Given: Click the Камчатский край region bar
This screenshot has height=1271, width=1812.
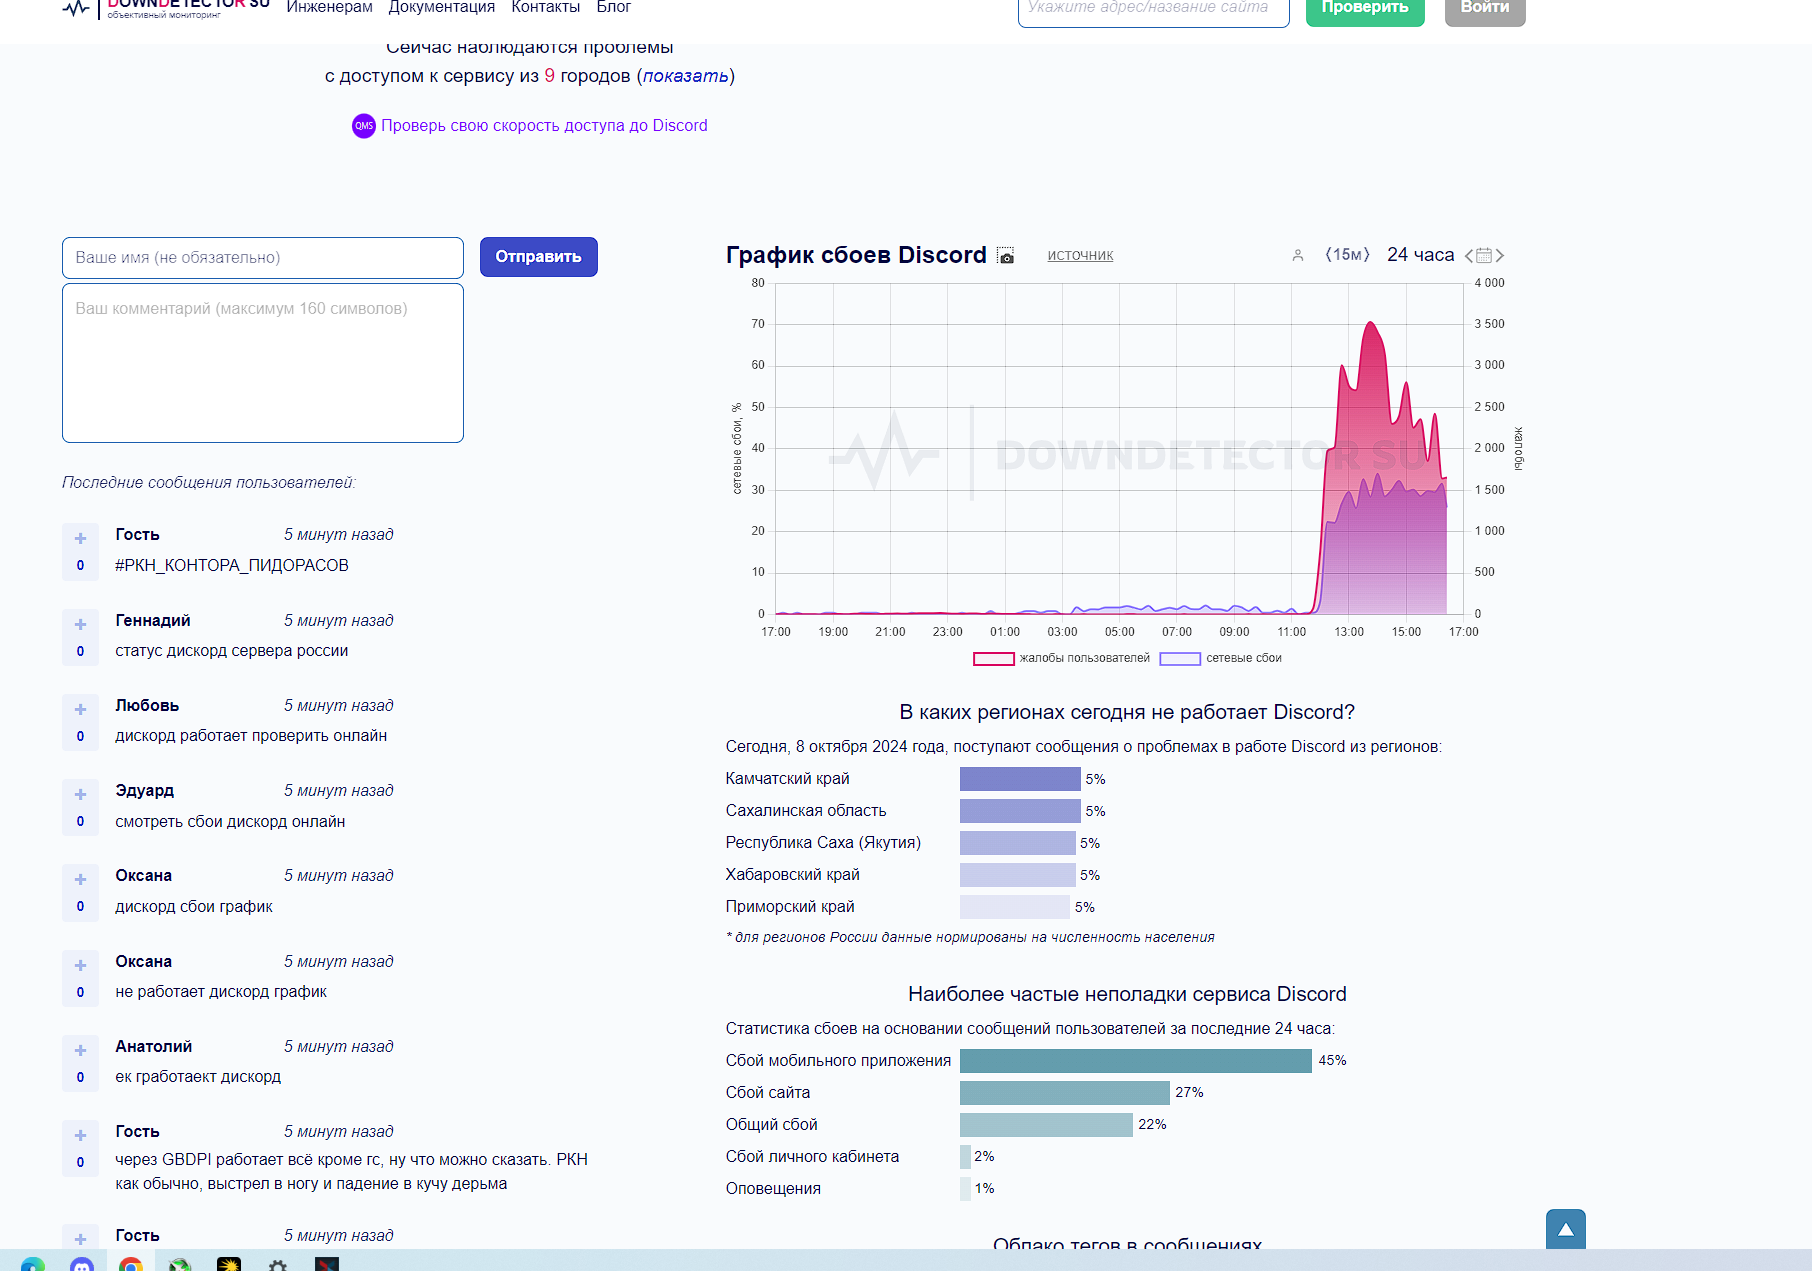Looking at the screenshot, I should click(x=1020, y=779).
